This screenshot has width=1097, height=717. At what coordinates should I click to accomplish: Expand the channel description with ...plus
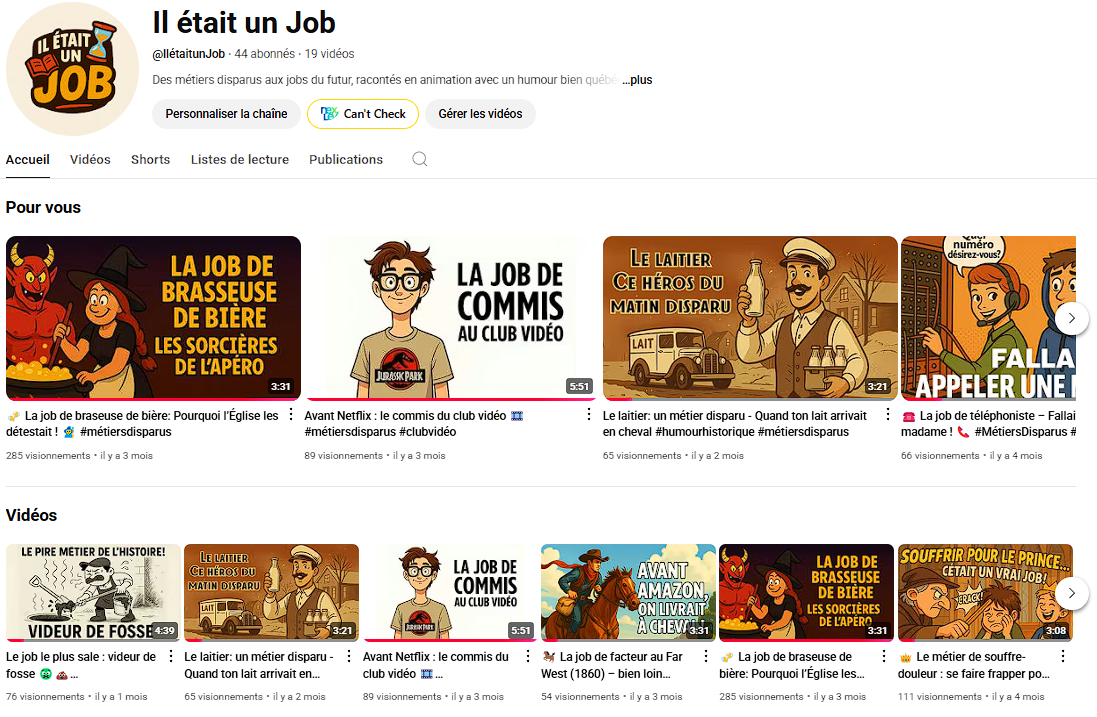point(637,79)
